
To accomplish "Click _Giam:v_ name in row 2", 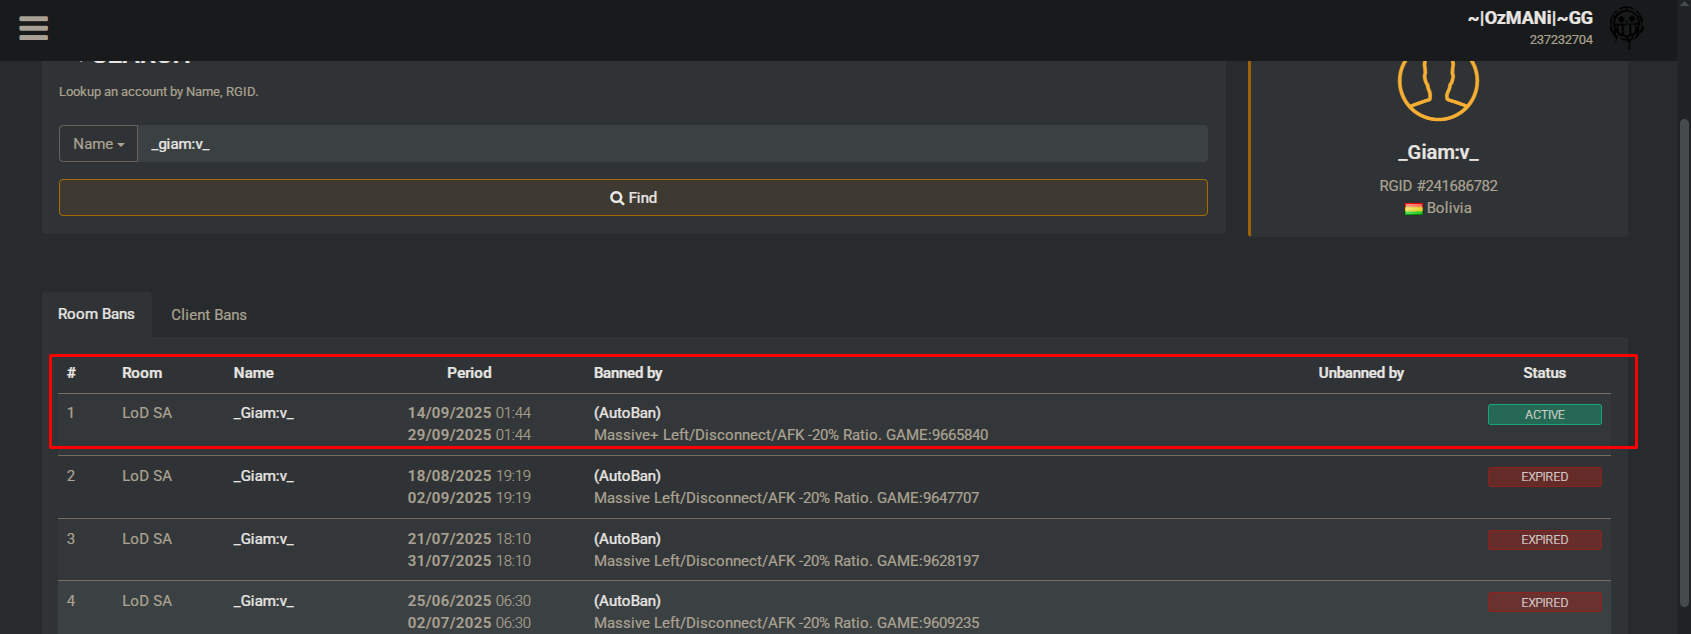I will (x=264, y=476).
